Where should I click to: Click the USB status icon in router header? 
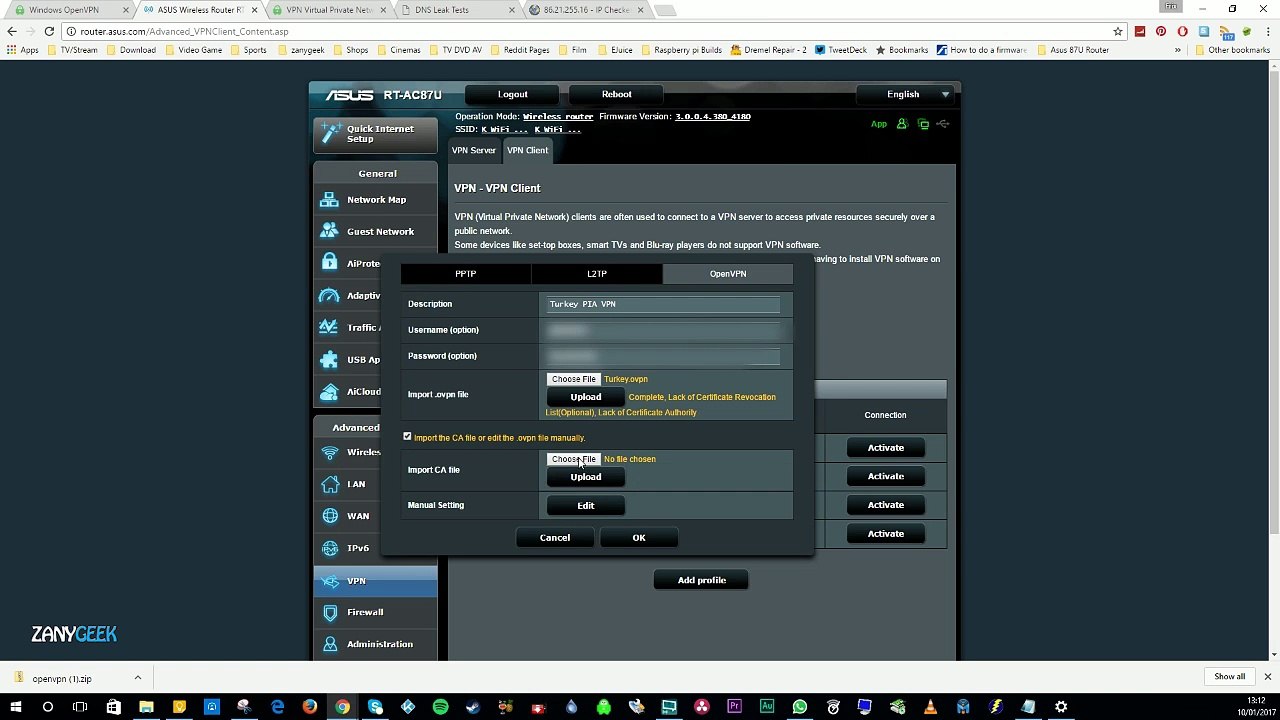[x=942, y=124]
